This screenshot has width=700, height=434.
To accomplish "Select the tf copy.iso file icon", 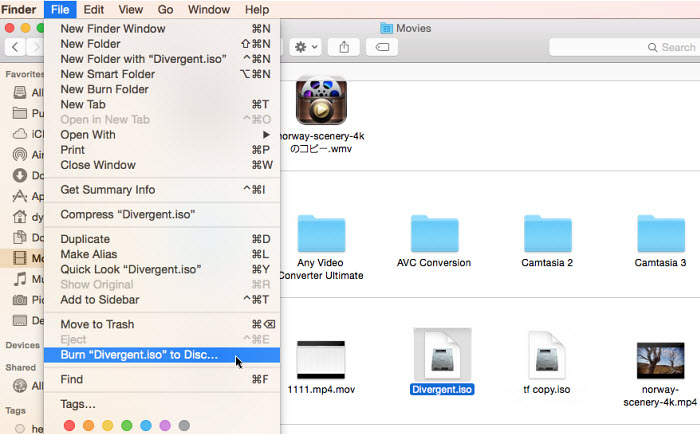I will [546, 355].
